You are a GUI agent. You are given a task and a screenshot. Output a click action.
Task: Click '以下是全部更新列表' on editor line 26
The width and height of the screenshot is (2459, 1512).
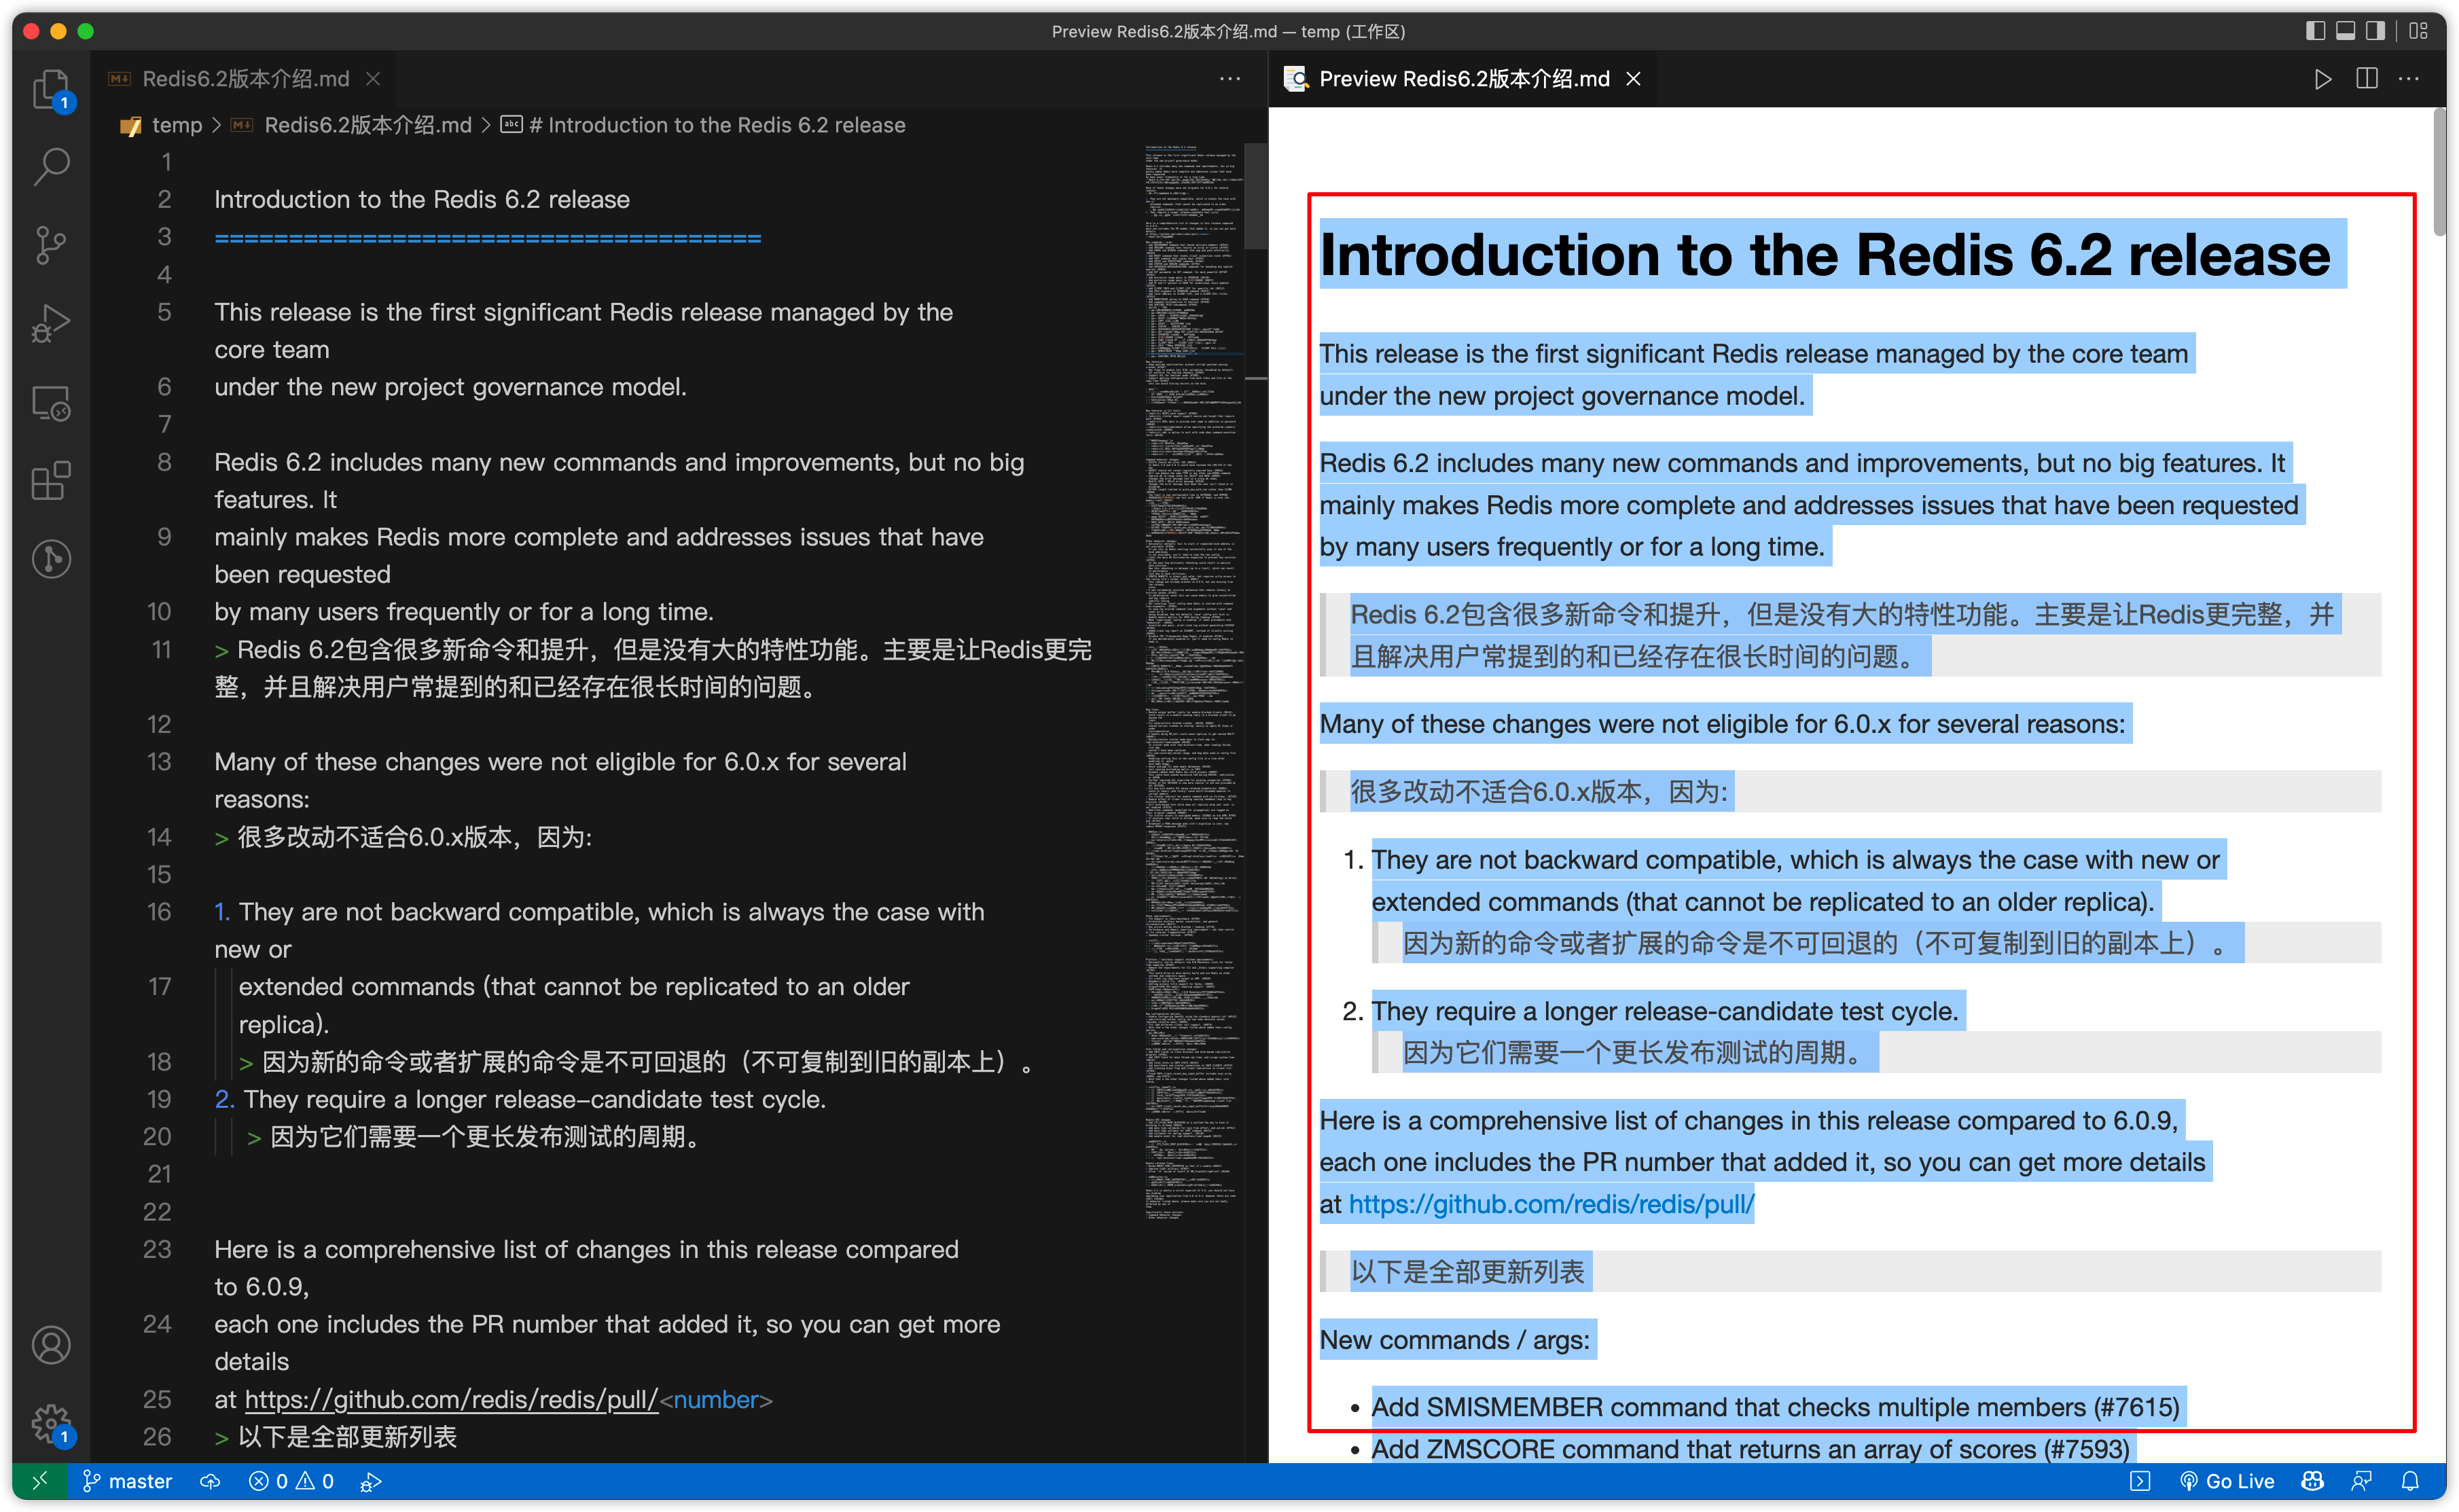pos(347,1437)
